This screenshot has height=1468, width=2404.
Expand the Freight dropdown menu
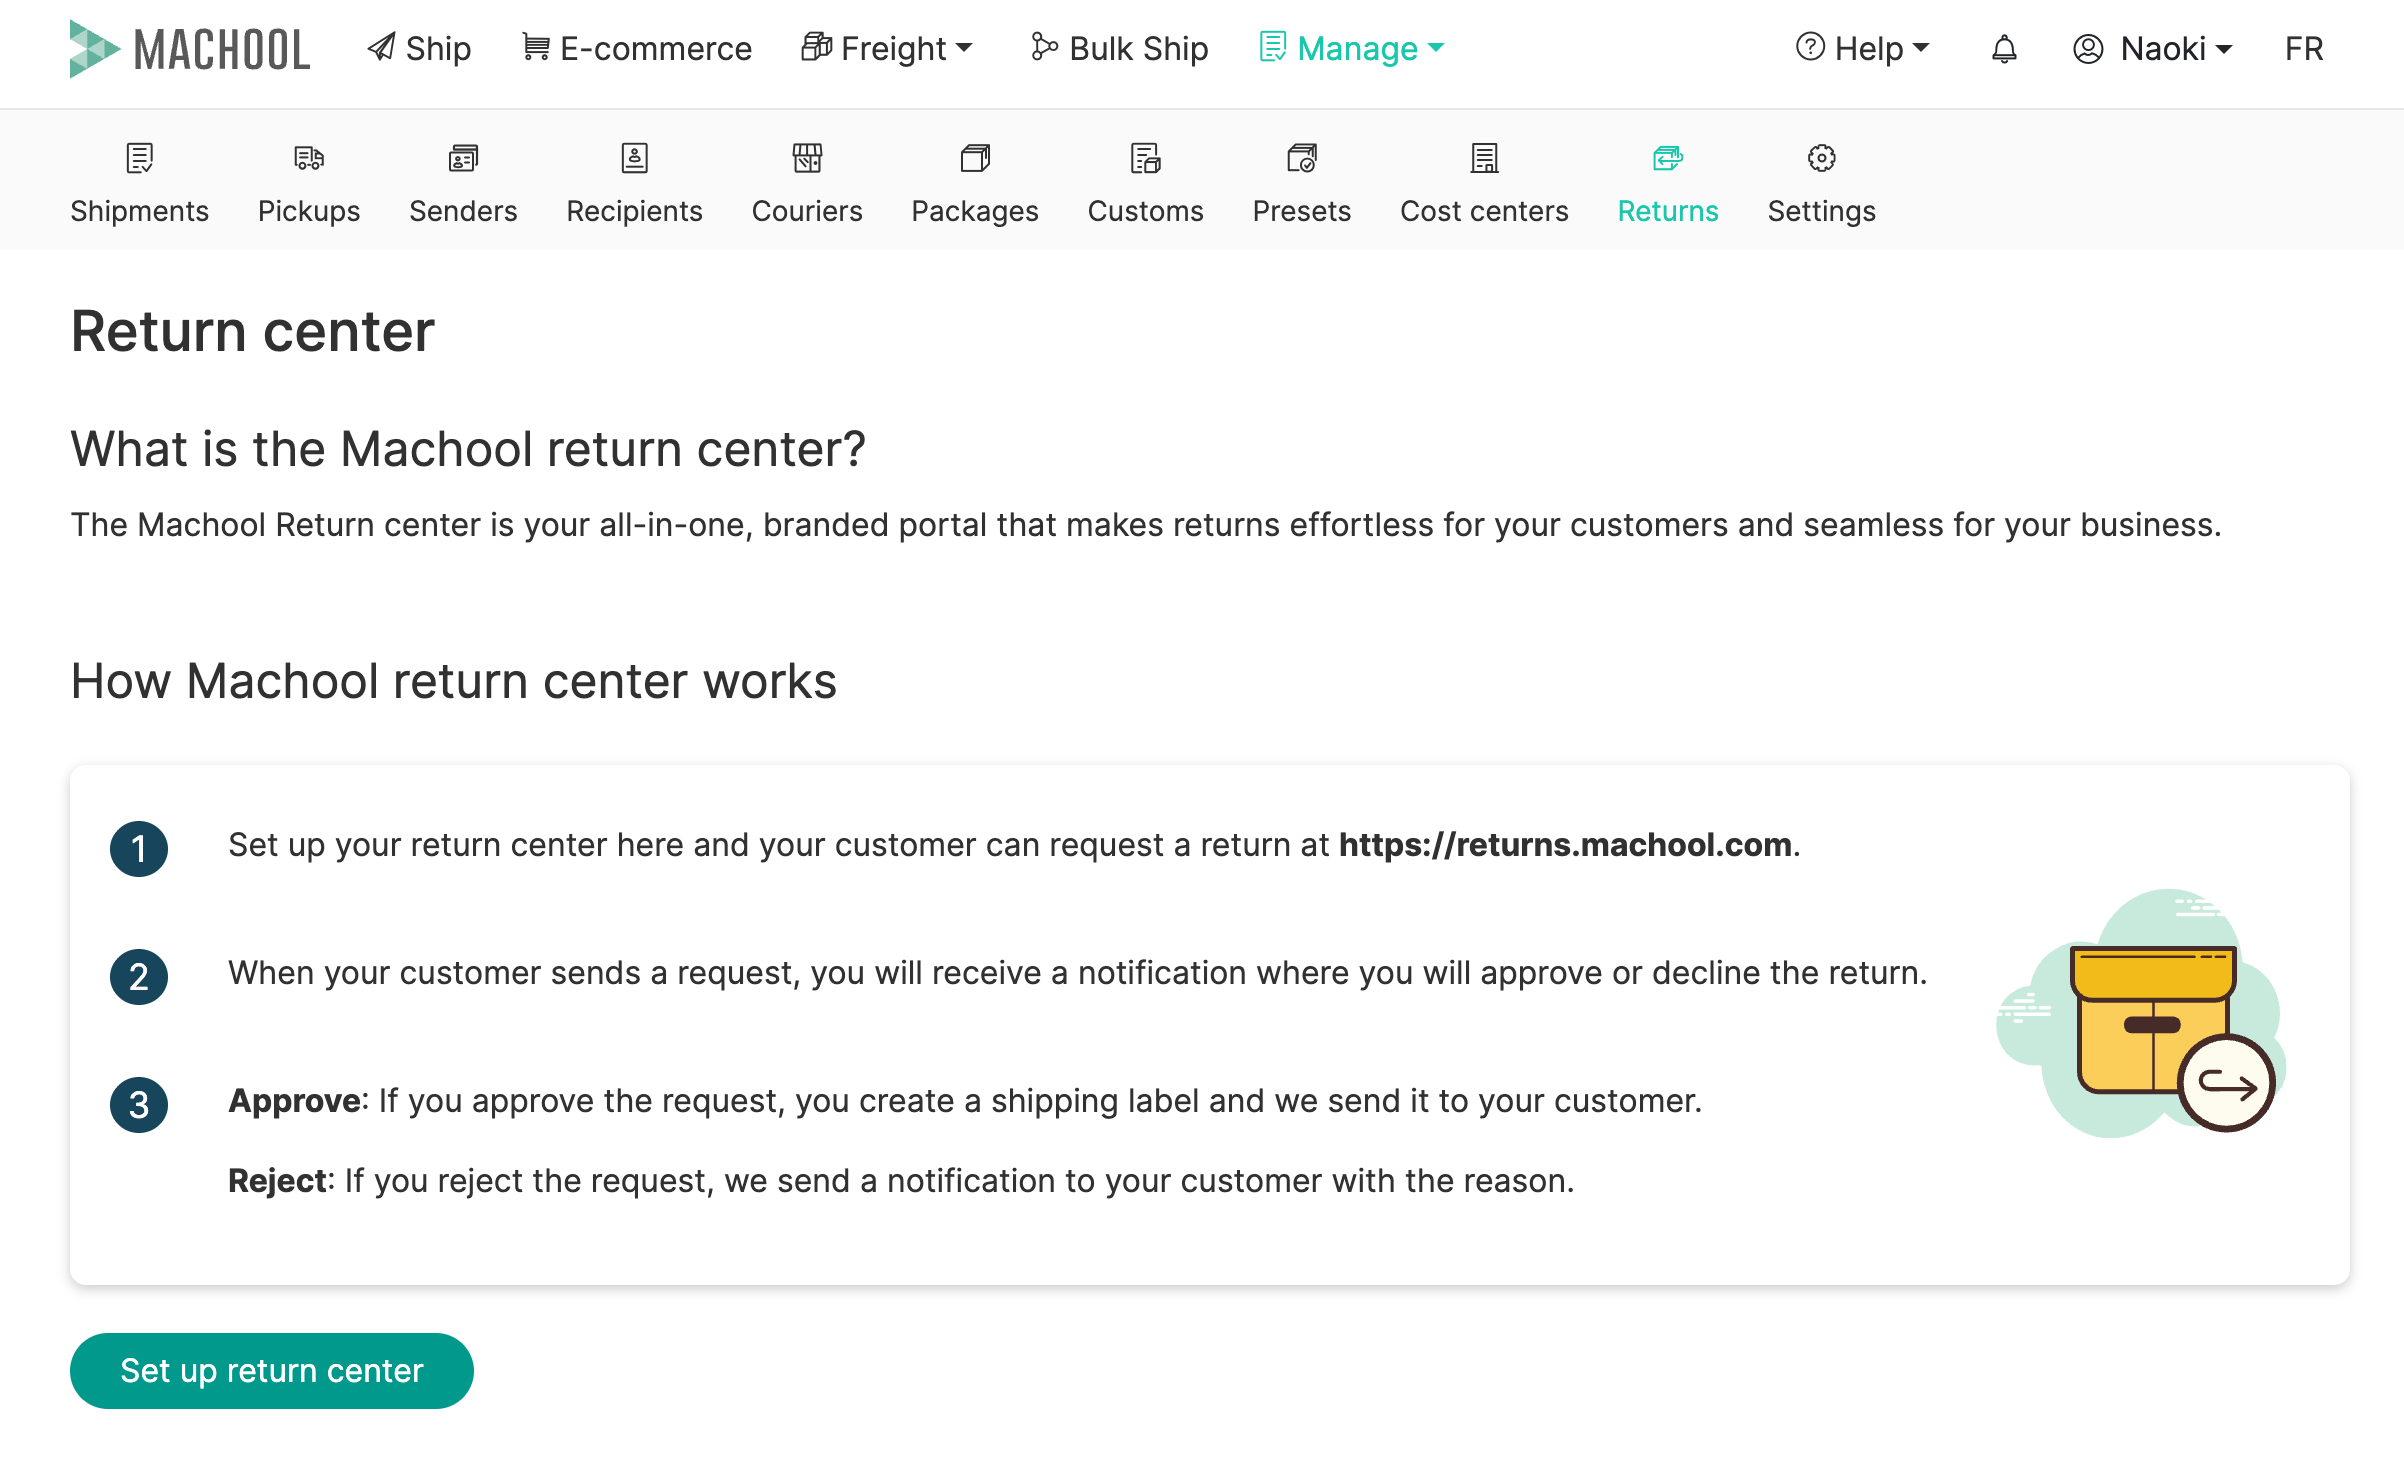click(x=888, y=49)
